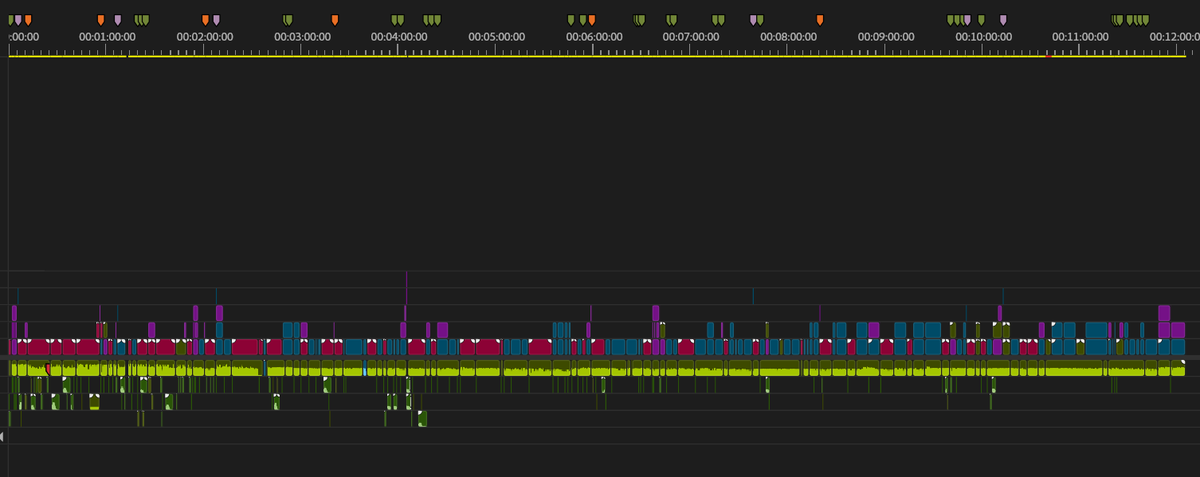
Task: Select the orange marker between 00:03:00:00 and 00:04:00:00
Action: (x=334, y=20)
